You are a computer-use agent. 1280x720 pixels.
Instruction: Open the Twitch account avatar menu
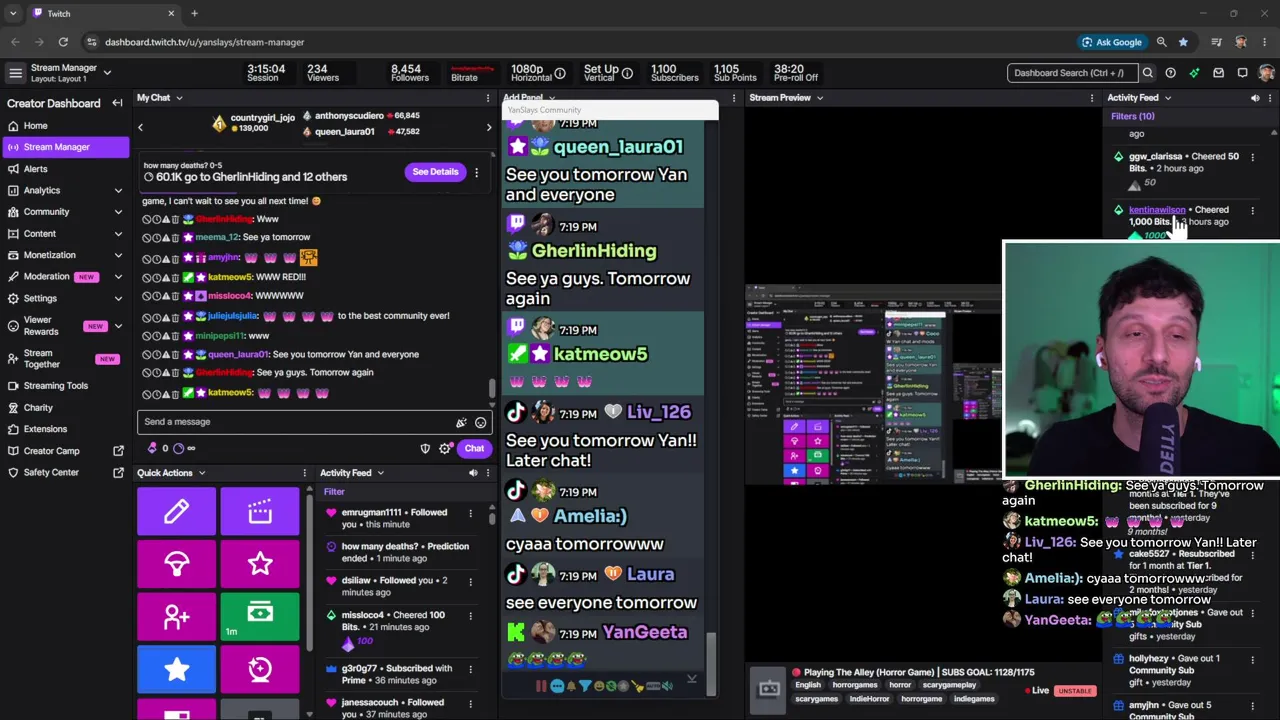(1266, 73)
